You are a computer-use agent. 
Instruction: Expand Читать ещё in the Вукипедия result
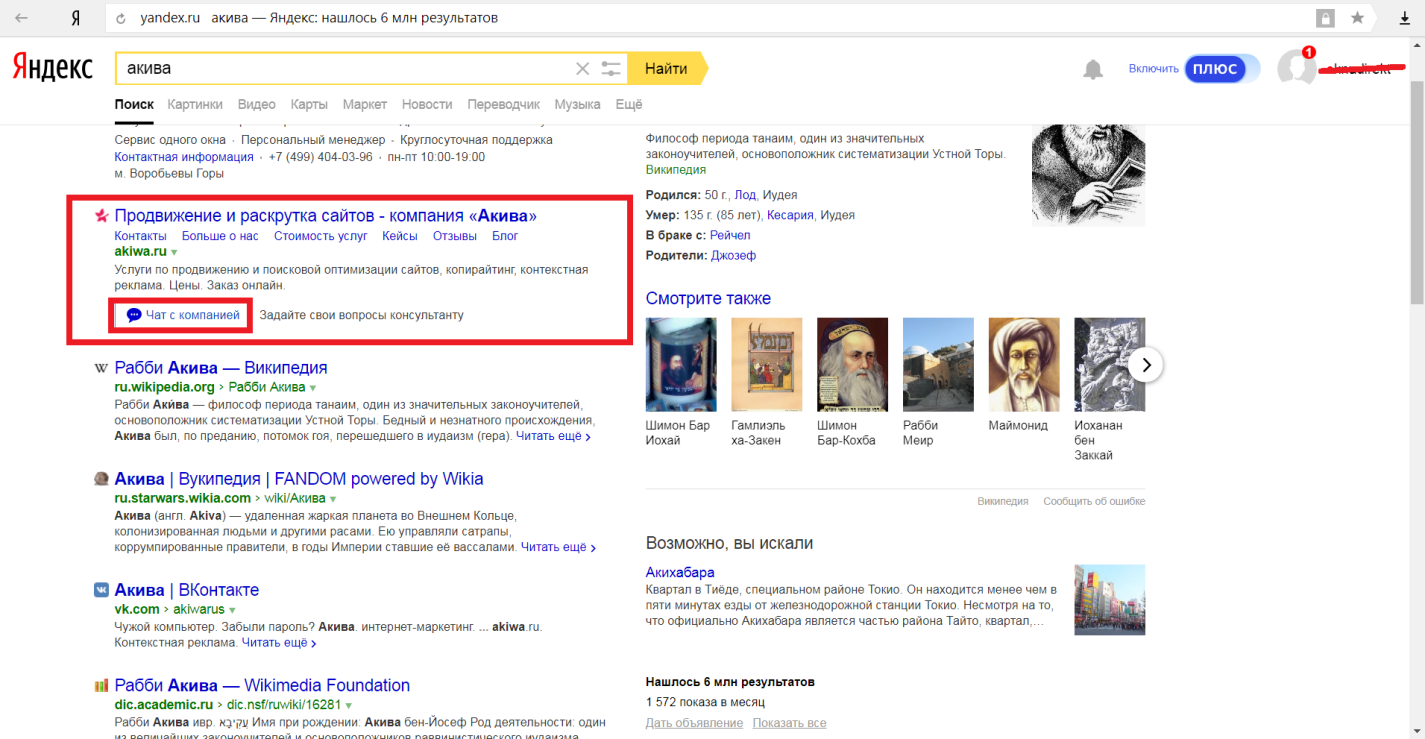558,548
